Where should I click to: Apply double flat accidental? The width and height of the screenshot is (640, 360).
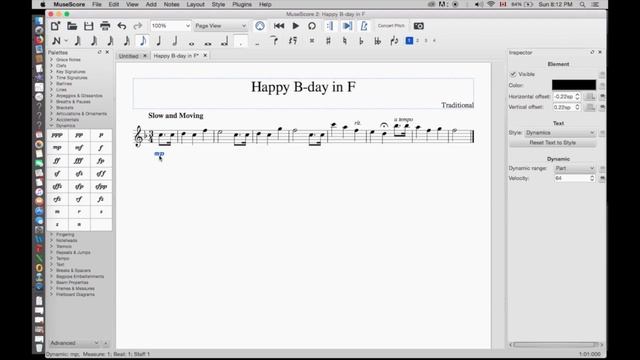(x=378, y=41)
